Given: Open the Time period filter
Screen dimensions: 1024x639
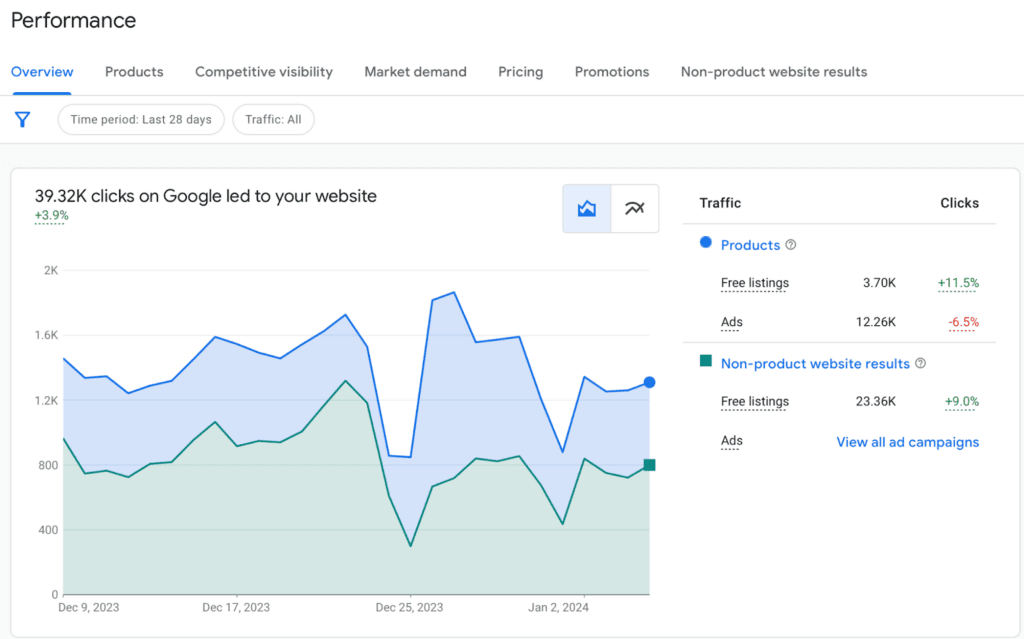Looking at the screenshot, I should (140, 119).
